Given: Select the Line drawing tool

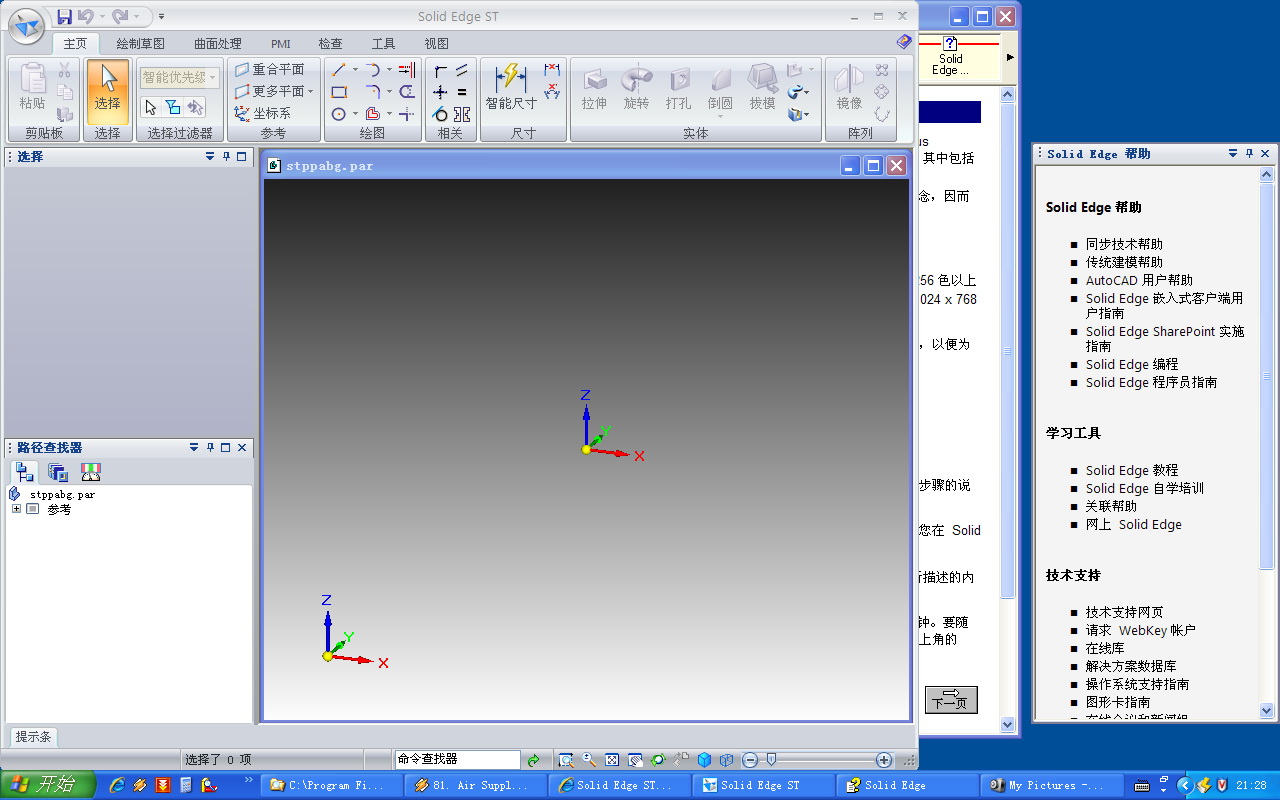Looking at the screenshot, I should click(x=339, y=70).
